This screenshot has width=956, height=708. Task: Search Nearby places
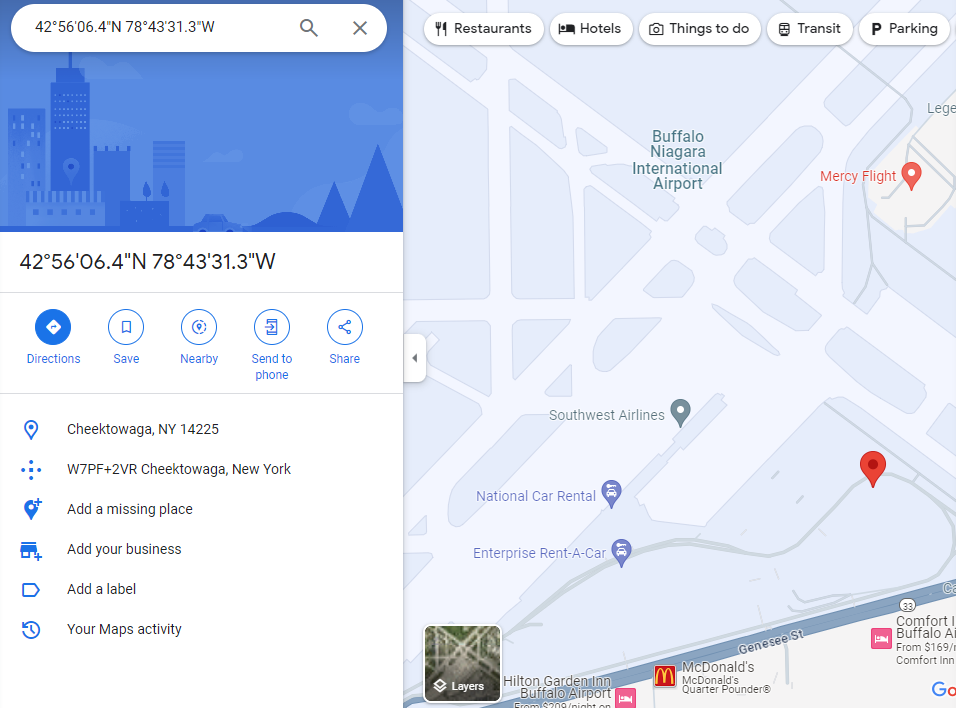tap(199, 337)
